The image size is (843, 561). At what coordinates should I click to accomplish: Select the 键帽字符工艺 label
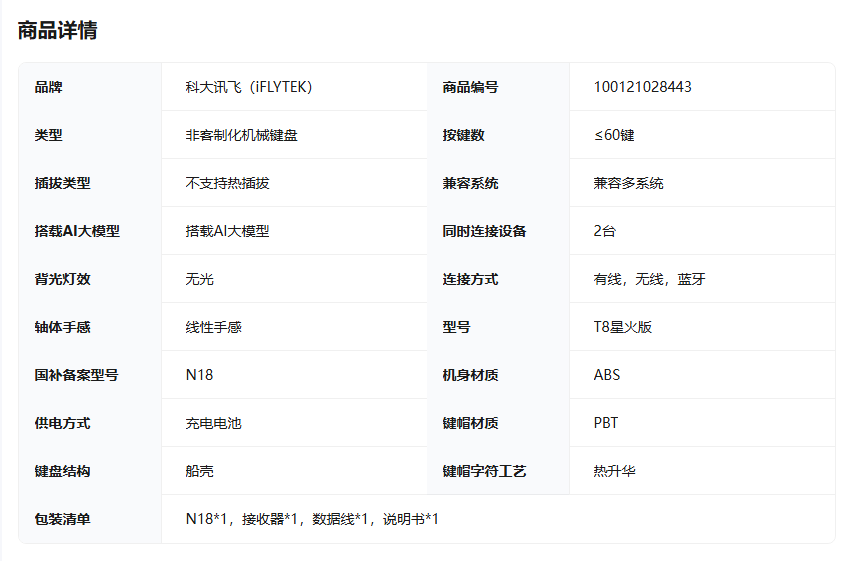pyautogui.click(x=484, y=471)
